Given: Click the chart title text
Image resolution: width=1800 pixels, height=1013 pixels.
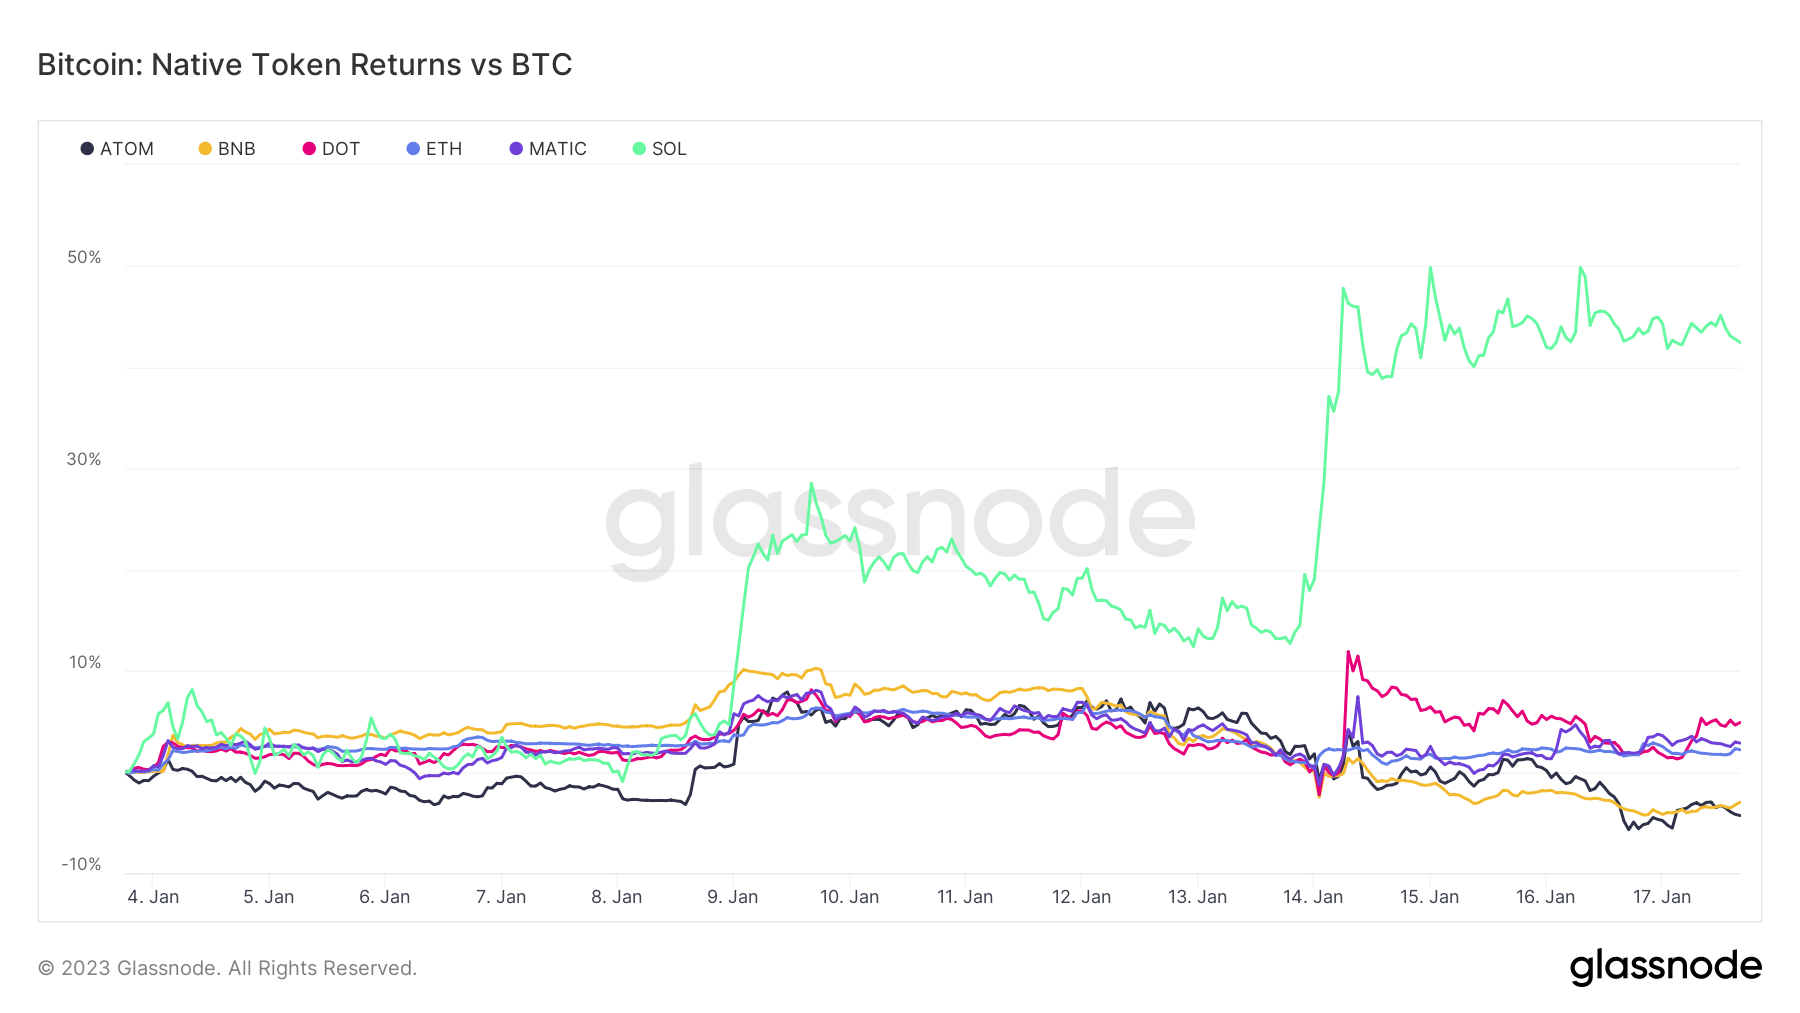Looking at the screenshot, I should click(x=305, y=65).
